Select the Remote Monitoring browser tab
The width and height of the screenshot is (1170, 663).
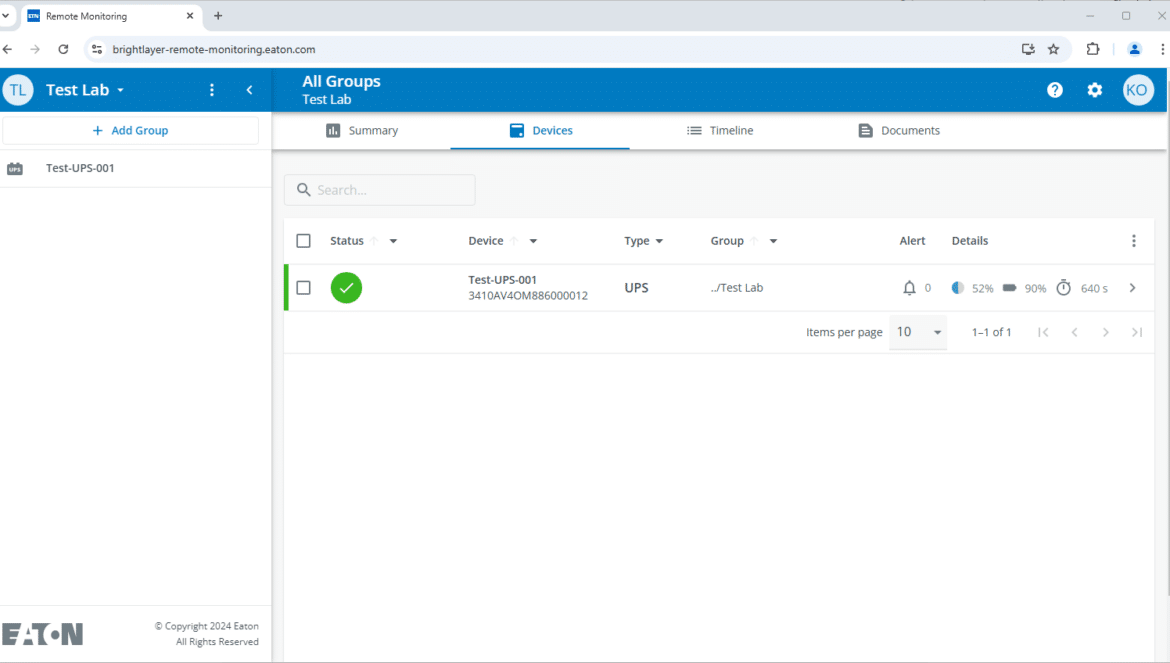(110, 16)
